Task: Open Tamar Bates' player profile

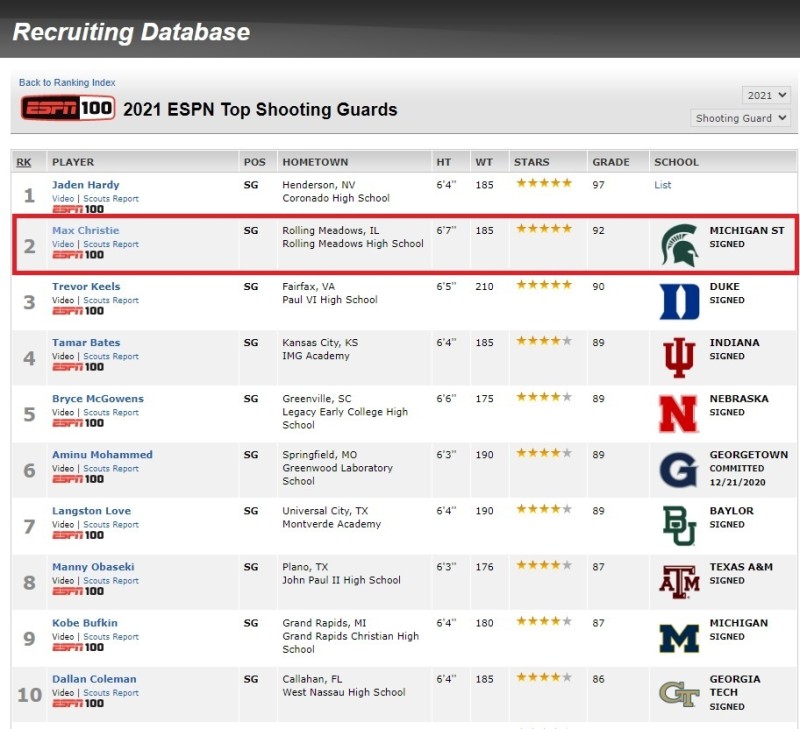Action: [x=86, y=343]
